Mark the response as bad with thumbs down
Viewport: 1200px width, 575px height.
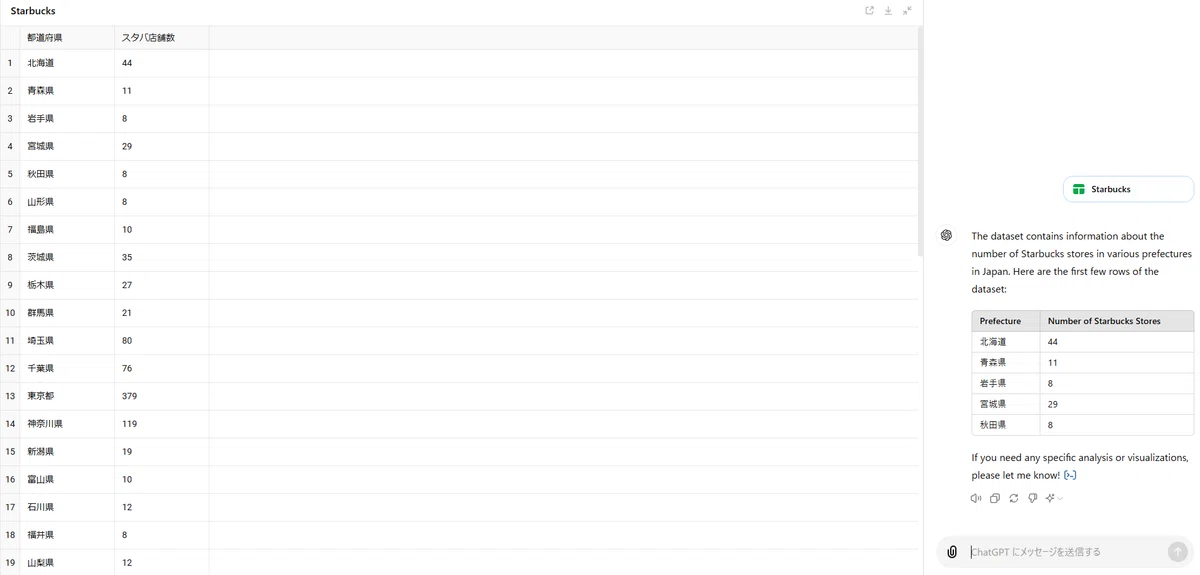point(1033,498)
